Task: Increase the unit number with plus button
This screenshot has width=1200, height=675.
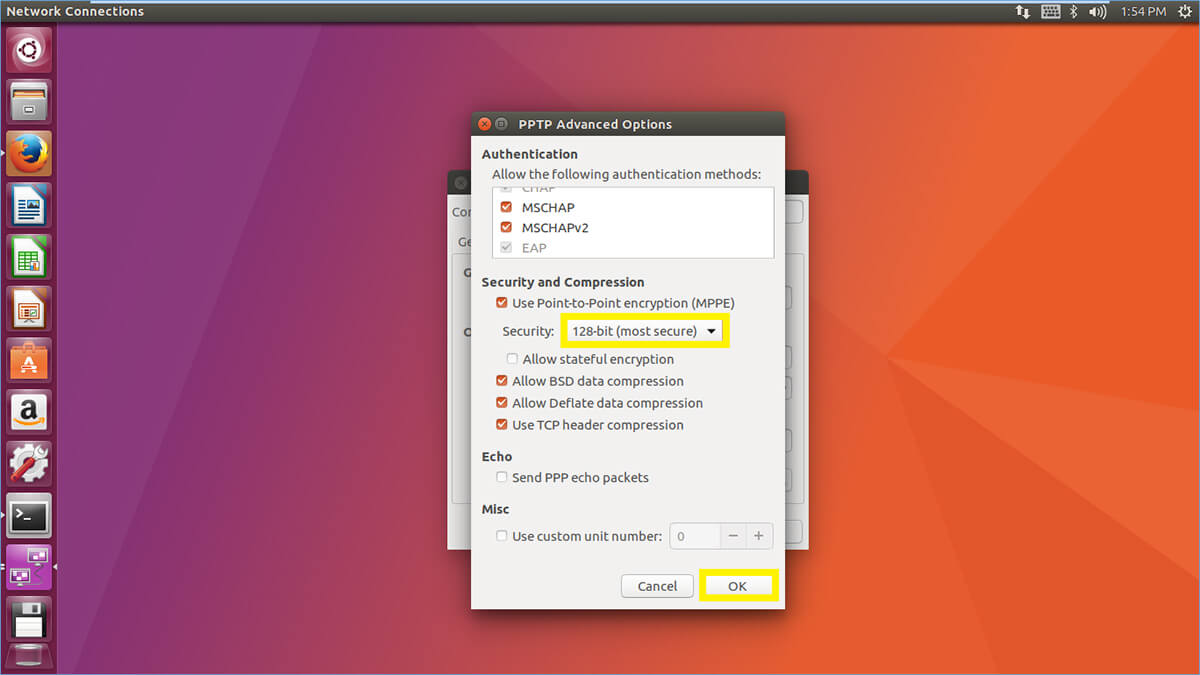Action: (759, 536)
